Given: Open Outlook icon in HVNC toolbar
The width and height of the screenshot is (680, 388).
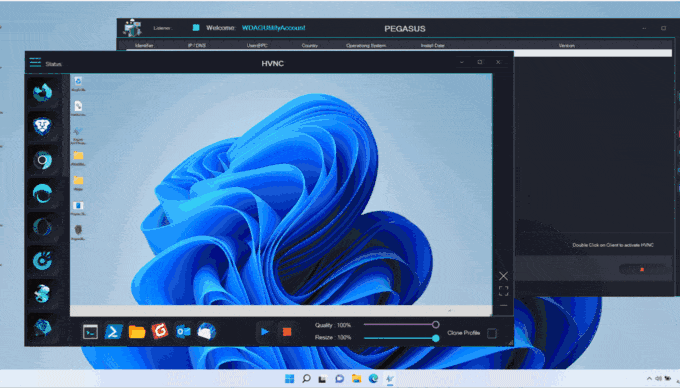Looking at the screenshot, I should tap(183, 332).
